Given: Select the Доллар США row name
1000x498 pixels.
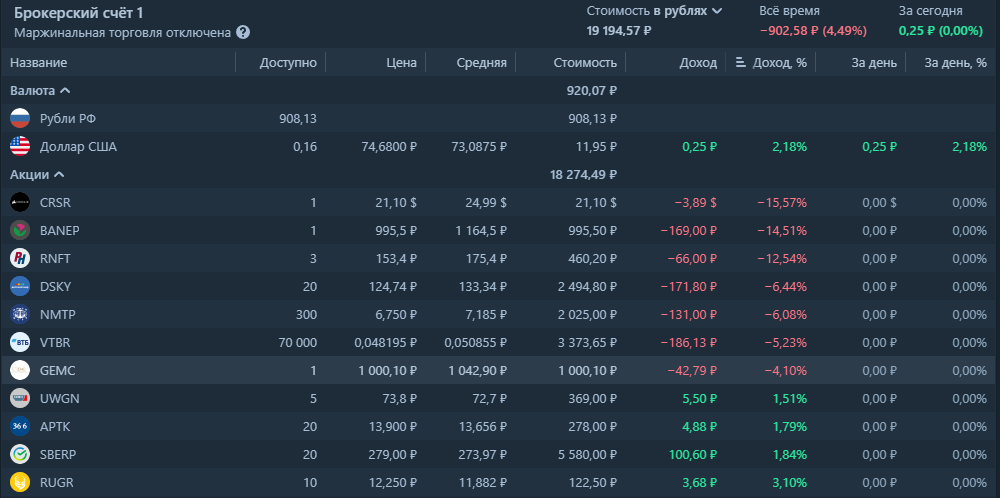Looking at the screenshot, I should [78, 147].
